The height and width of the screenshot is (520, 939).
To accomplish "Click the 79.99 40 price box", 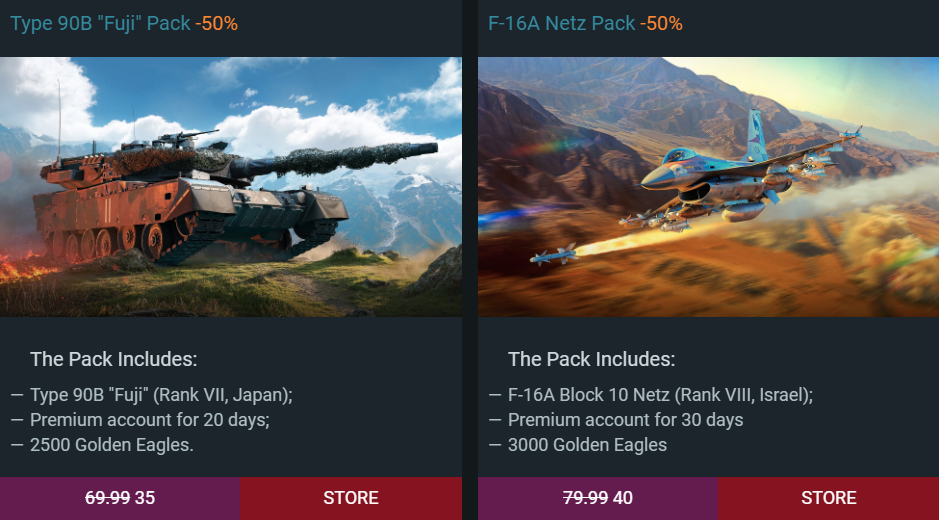I will pyautogui.click(x=598, y=498).
